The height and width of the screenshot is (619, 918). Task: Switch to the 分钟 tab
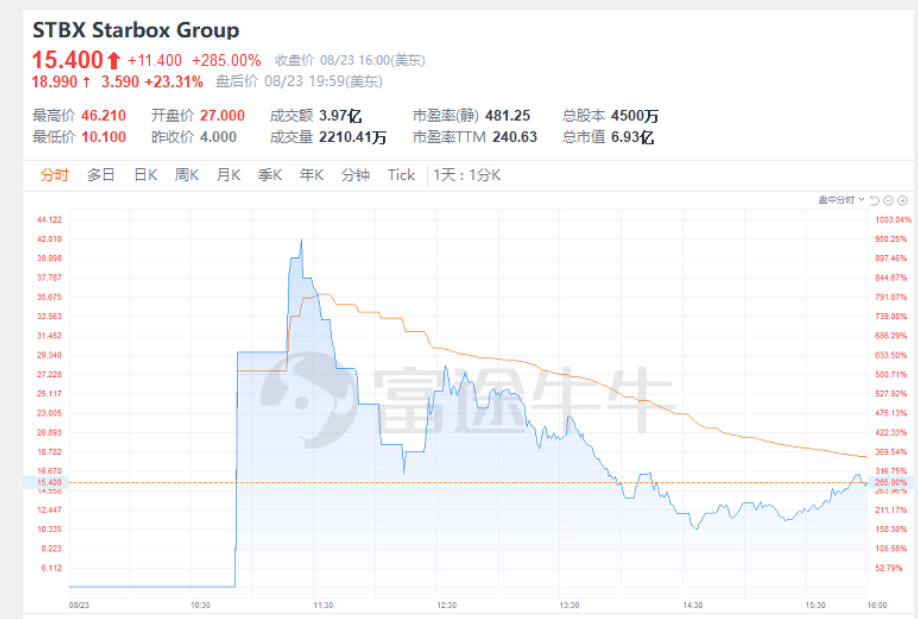pos(355,175)
